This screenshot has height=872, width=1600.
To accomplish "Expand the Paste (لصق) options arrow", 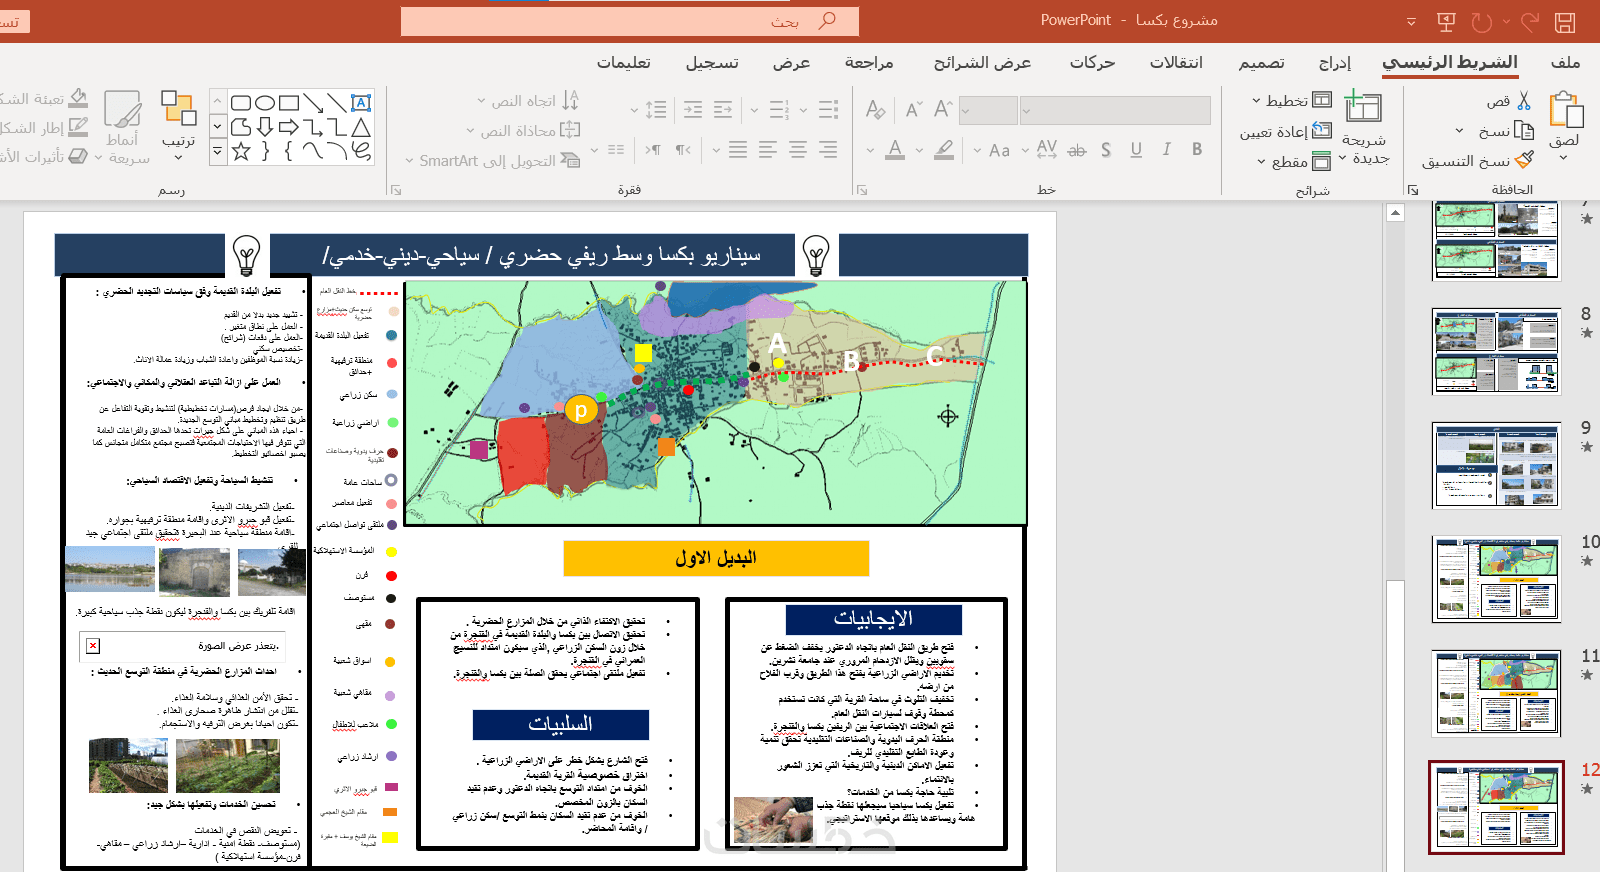I will (x=1564, y=158).
